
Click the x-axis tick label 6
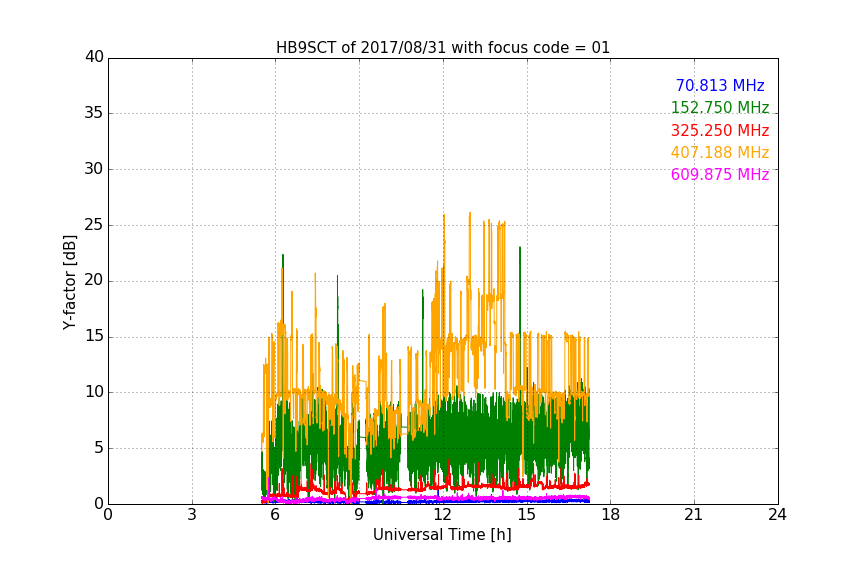(x=275, y=515)
